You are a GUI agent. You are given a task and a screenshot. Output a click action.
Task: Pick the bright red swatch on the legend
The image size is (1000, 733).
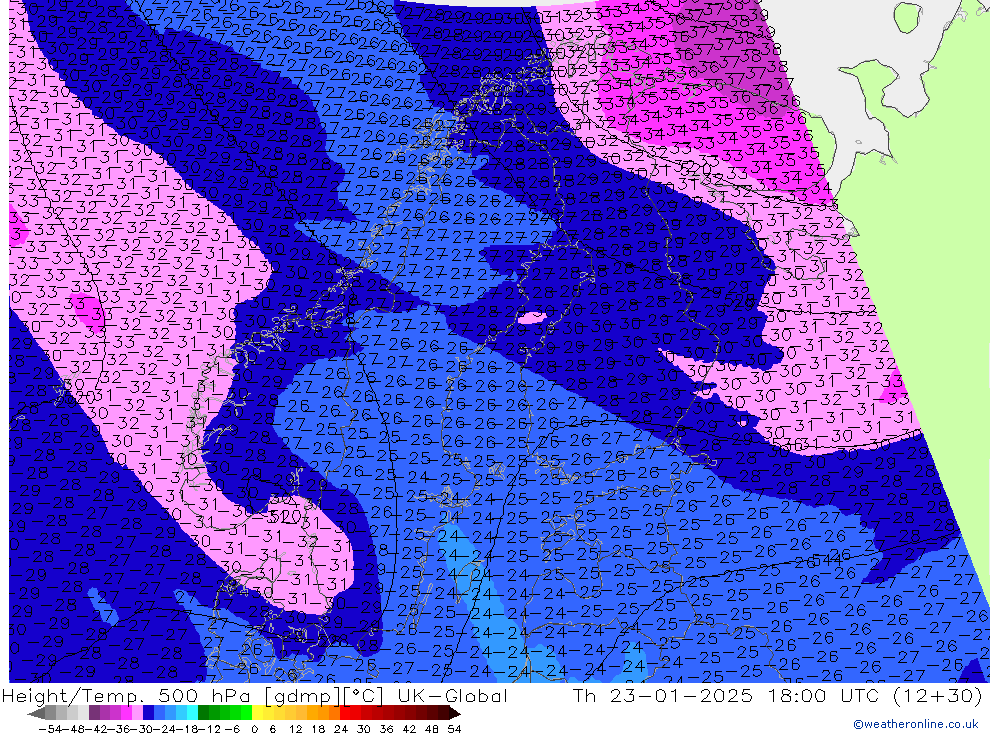click(x=345, y=714)
